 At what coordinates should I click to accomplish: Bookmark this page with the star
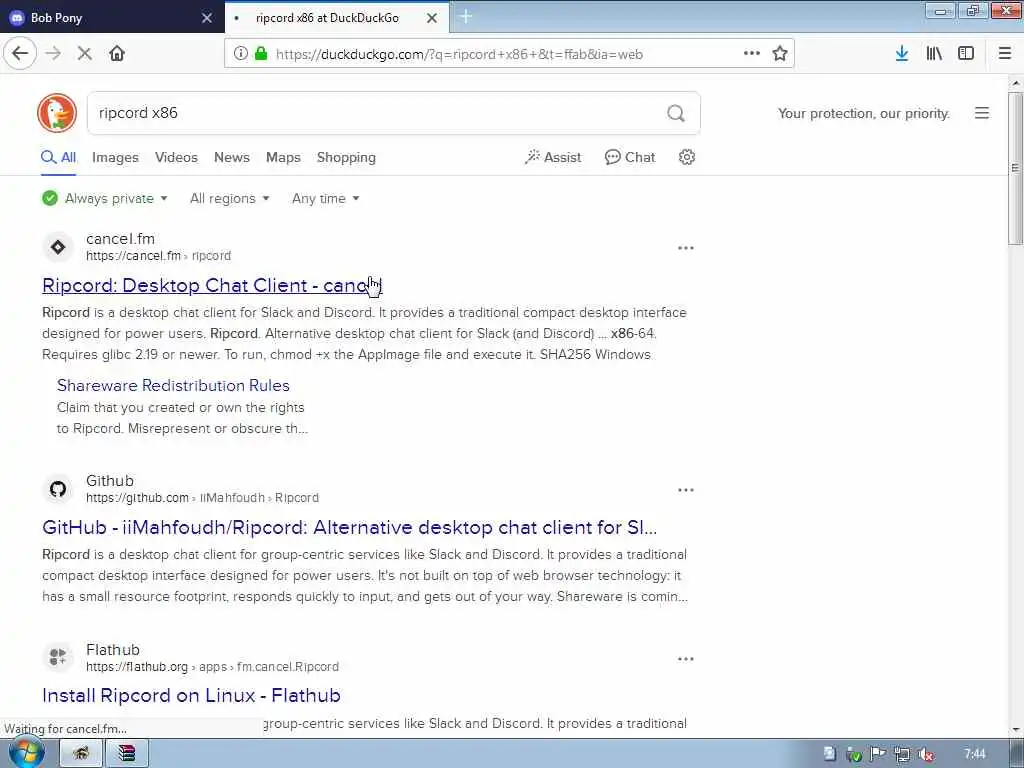(x=780, y=54)
